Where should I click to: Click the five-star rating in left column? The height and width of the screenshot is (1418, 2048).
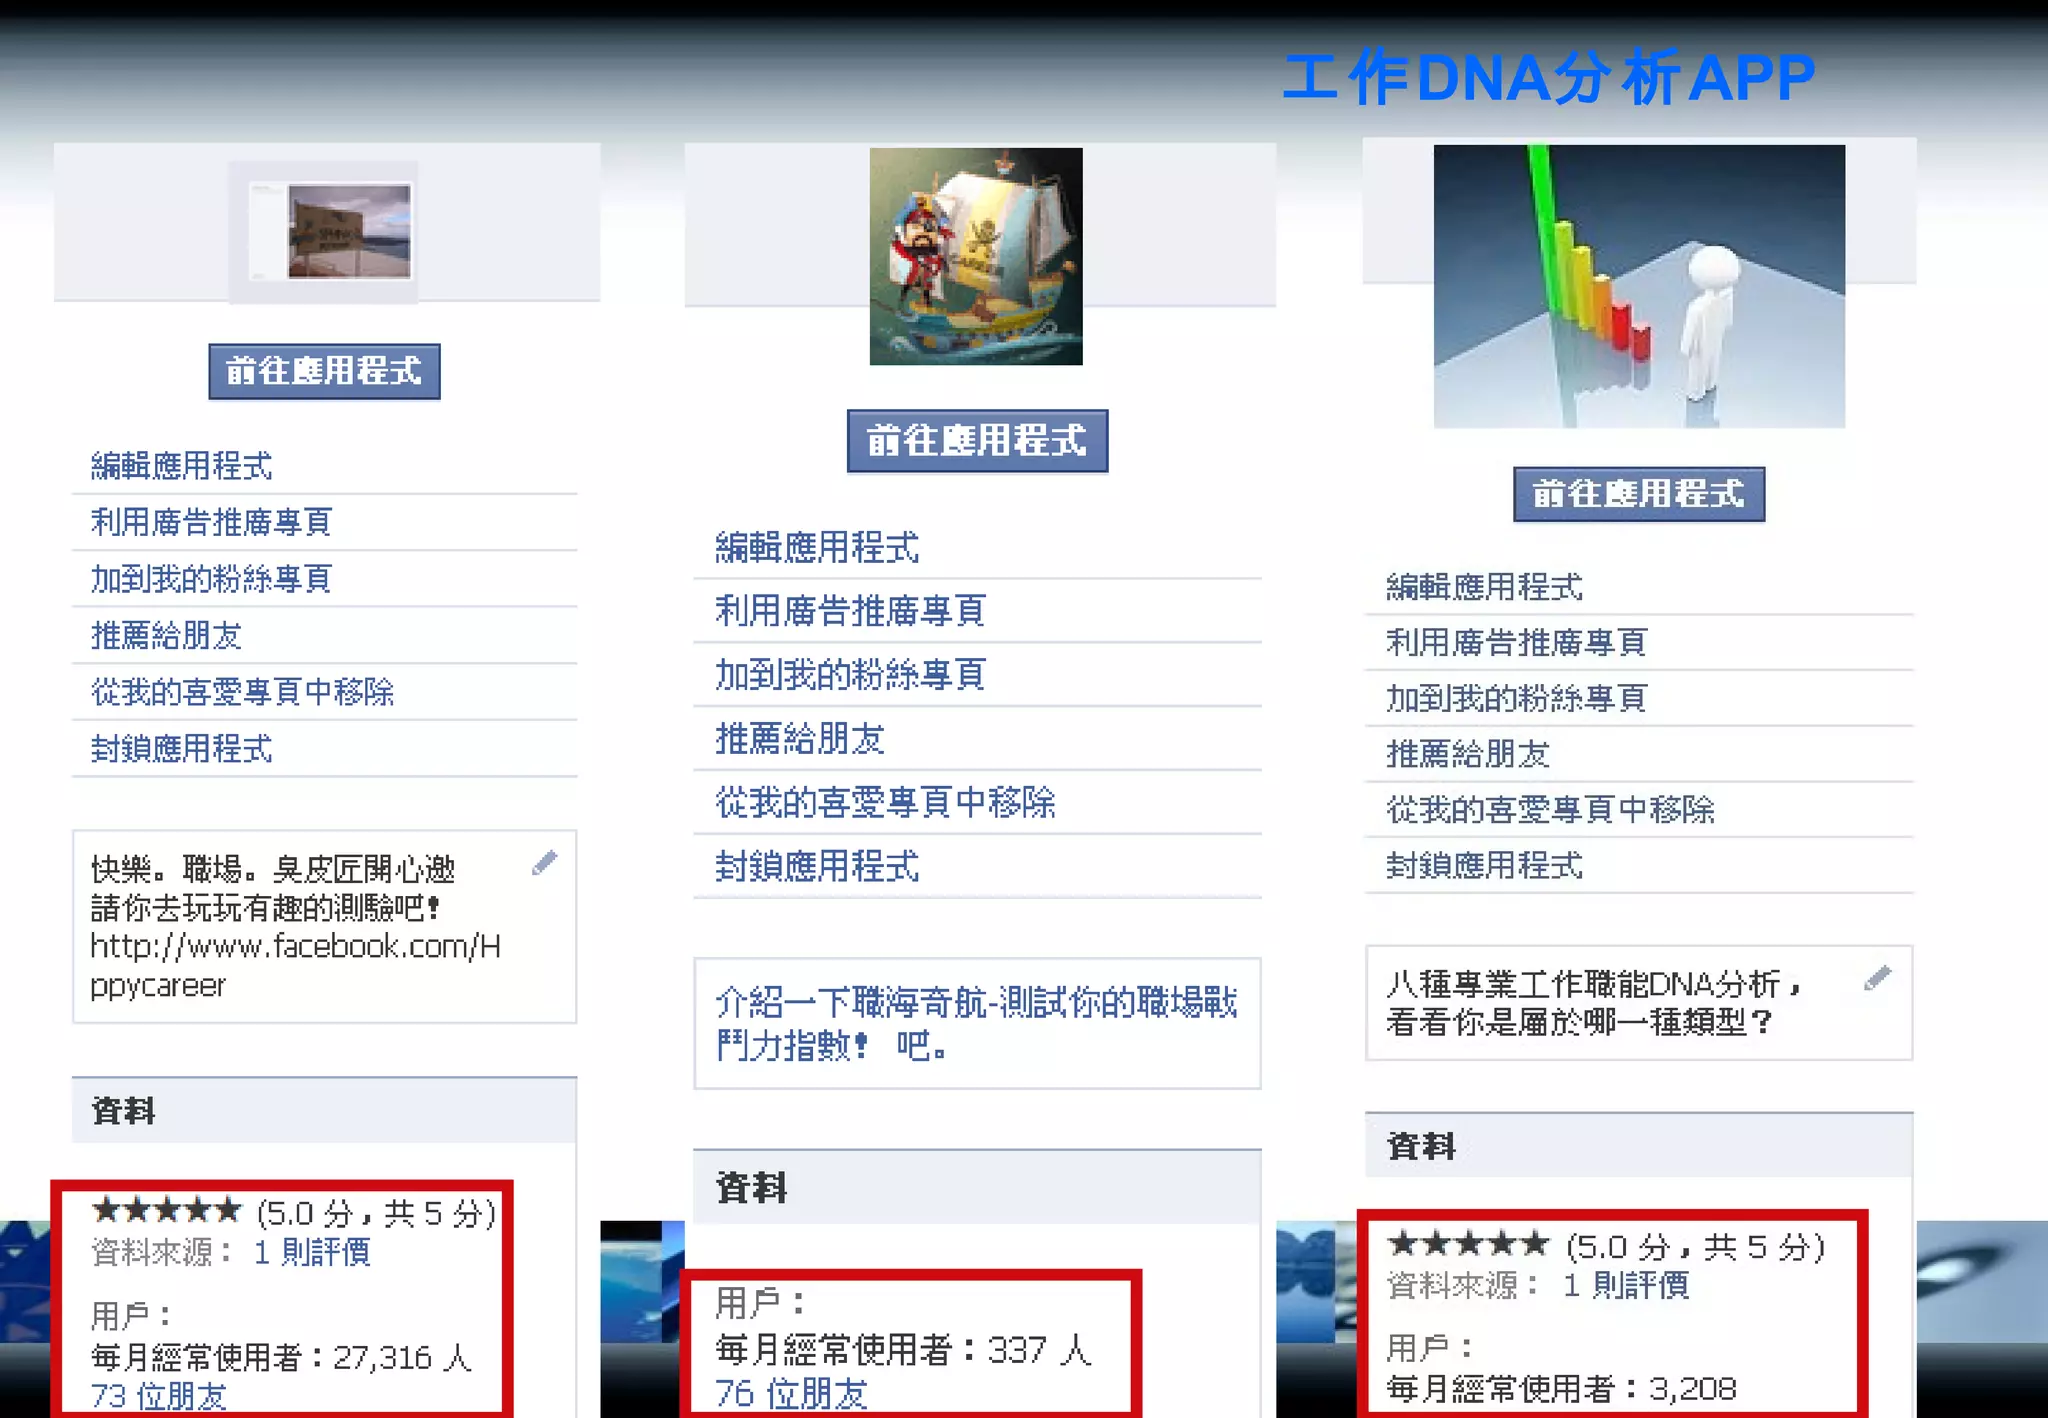click(x=166, y=1210)
